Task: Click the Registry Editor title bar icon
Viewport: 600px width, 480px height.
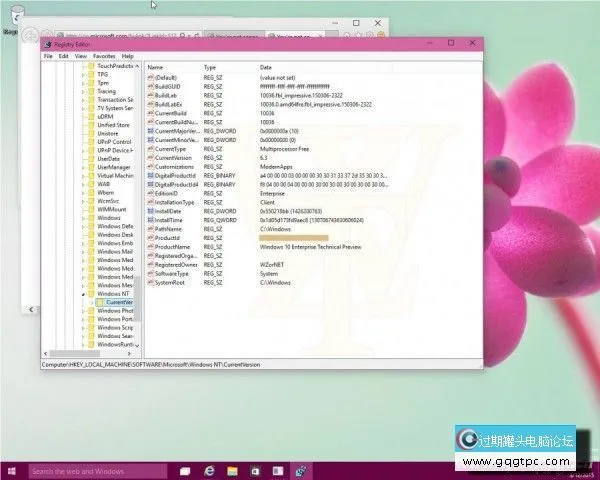Action: pyautogui.click(x=47, y=44)
